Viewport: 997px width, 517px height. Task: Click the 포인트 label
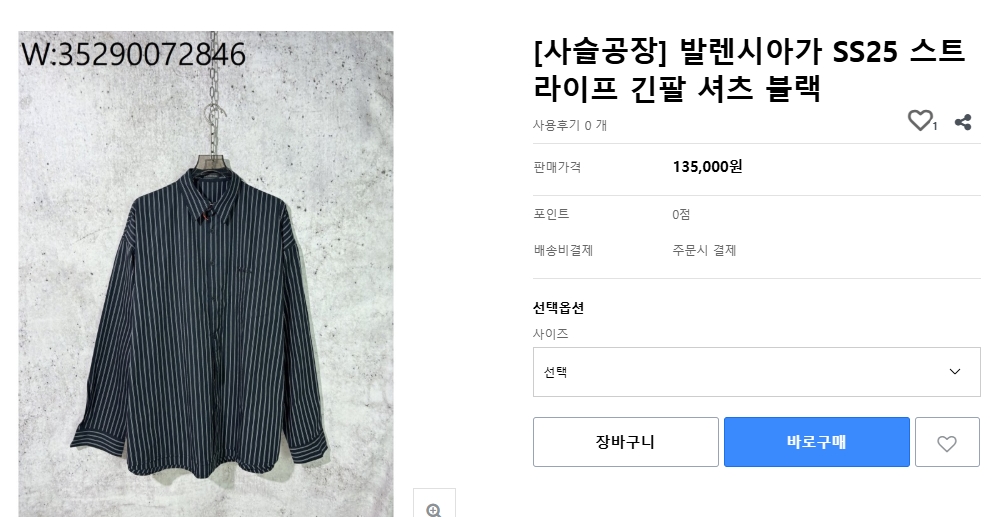click(x=551, y=214)
